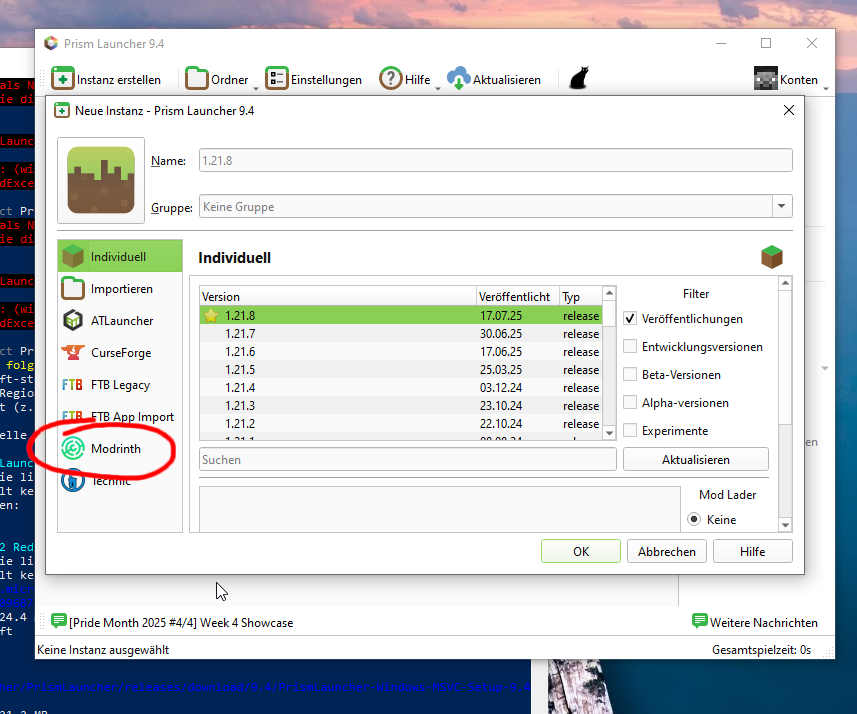857x714 pixels.
Task: Choose FTB Legacy from the sidebar
Action: (x=119, y=385)
